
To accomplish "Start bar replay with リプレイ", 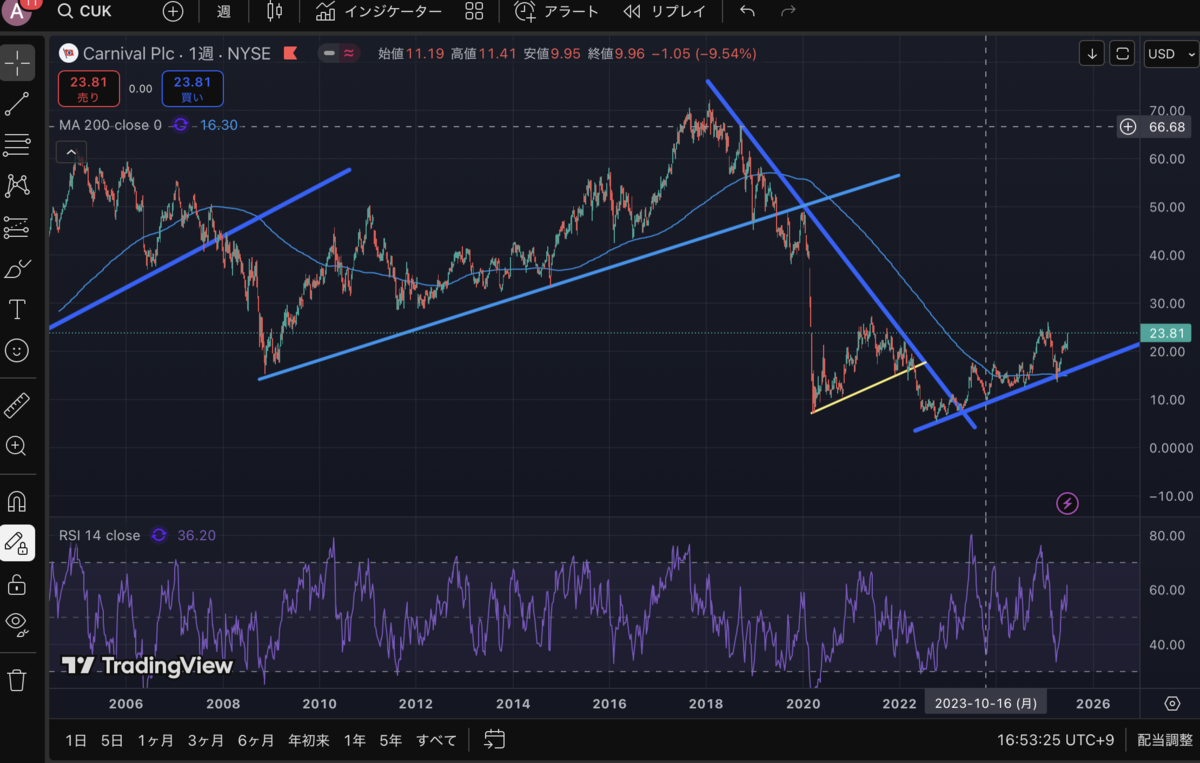I will (664, 12).
